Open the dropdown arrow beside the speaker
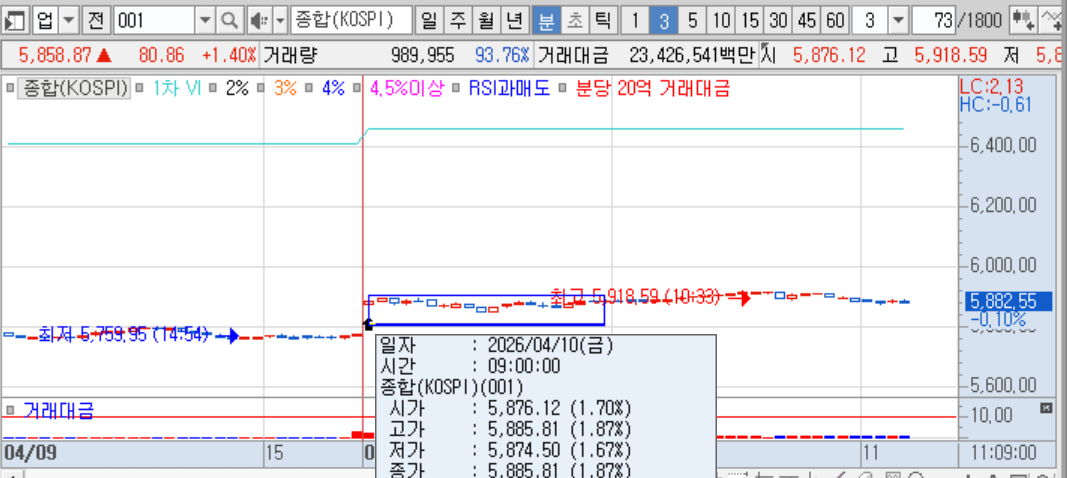The image size is (1067, 478). tap(280, 21)
